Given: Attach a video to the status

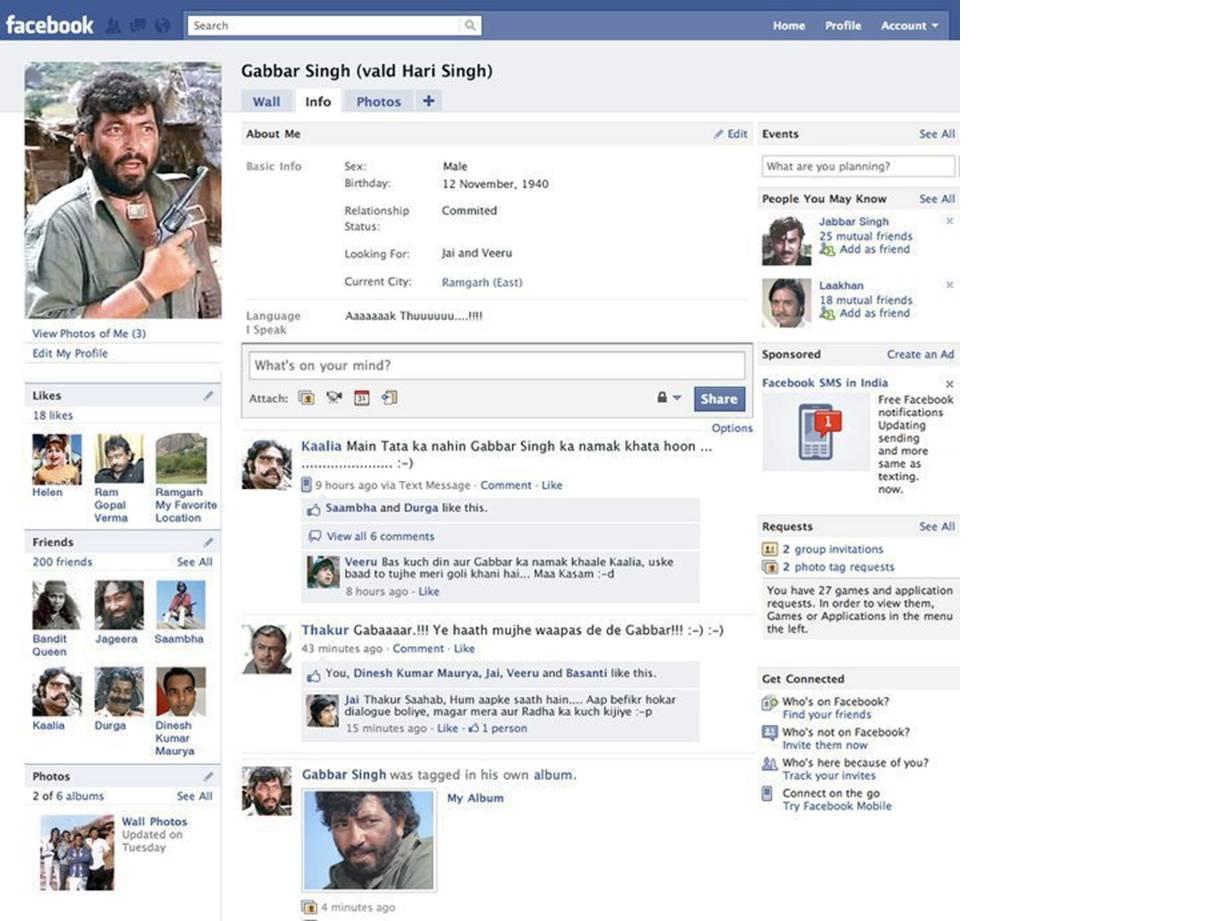Looking at the screenshot, I should click(334, 398).
